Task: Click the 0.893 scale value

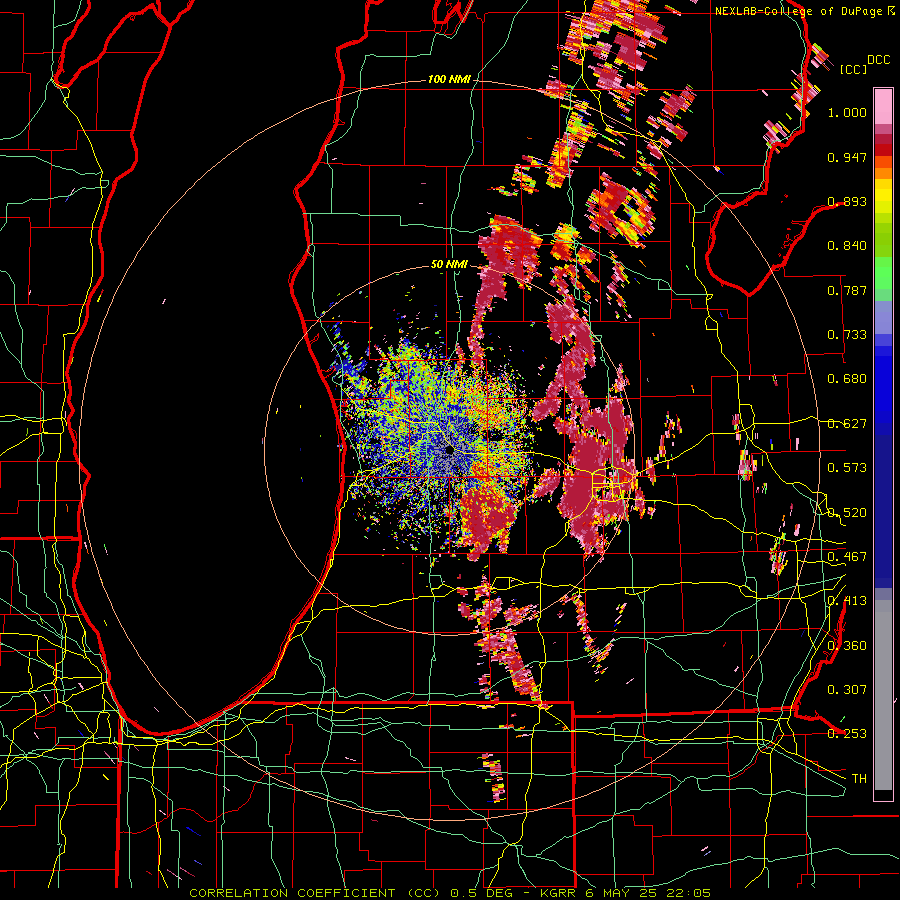Action: pyautogui.click(x=847, y=201)
